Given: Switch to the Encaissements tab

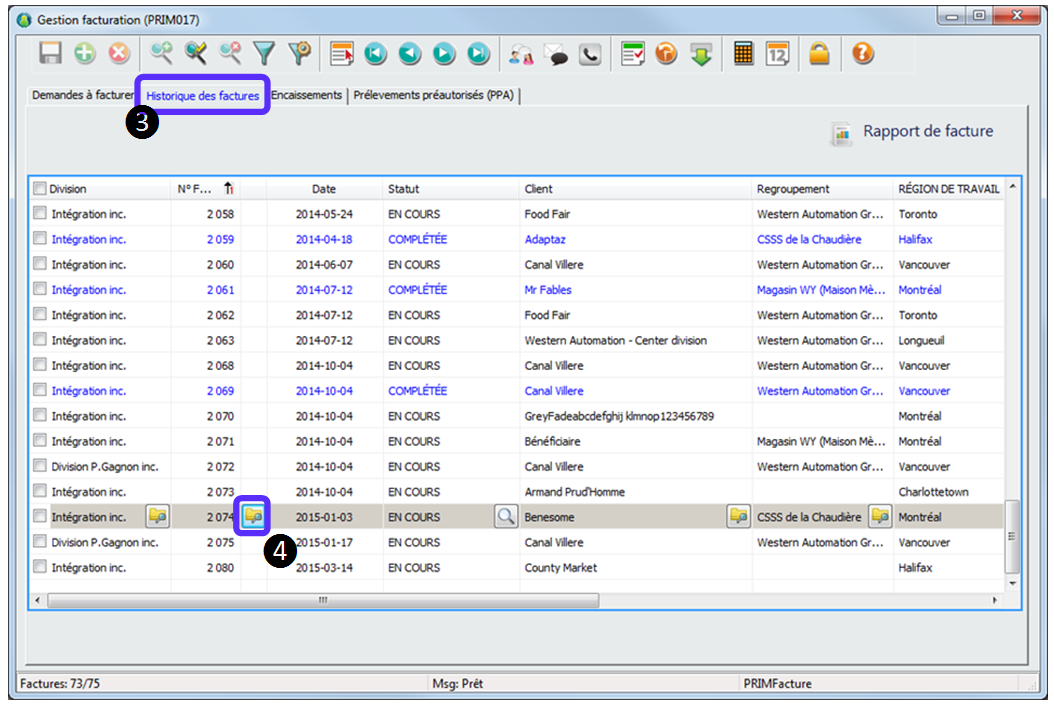Looking at the screenshot, I should [306, 95].
